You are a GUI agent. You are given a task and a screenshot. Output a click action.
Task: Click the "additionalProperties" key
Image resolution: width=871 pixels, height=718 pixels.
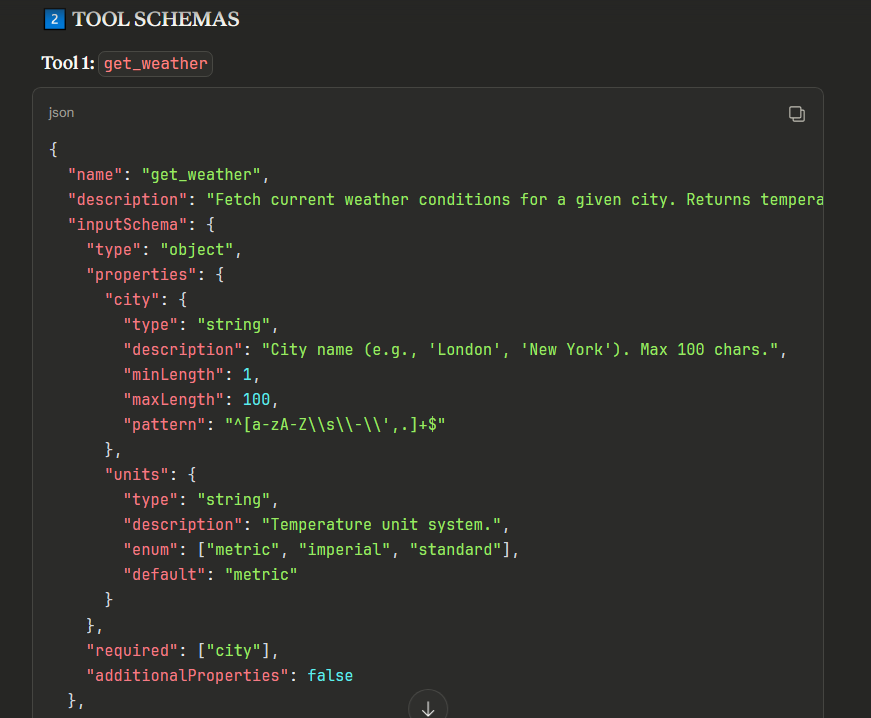(187, 675)
